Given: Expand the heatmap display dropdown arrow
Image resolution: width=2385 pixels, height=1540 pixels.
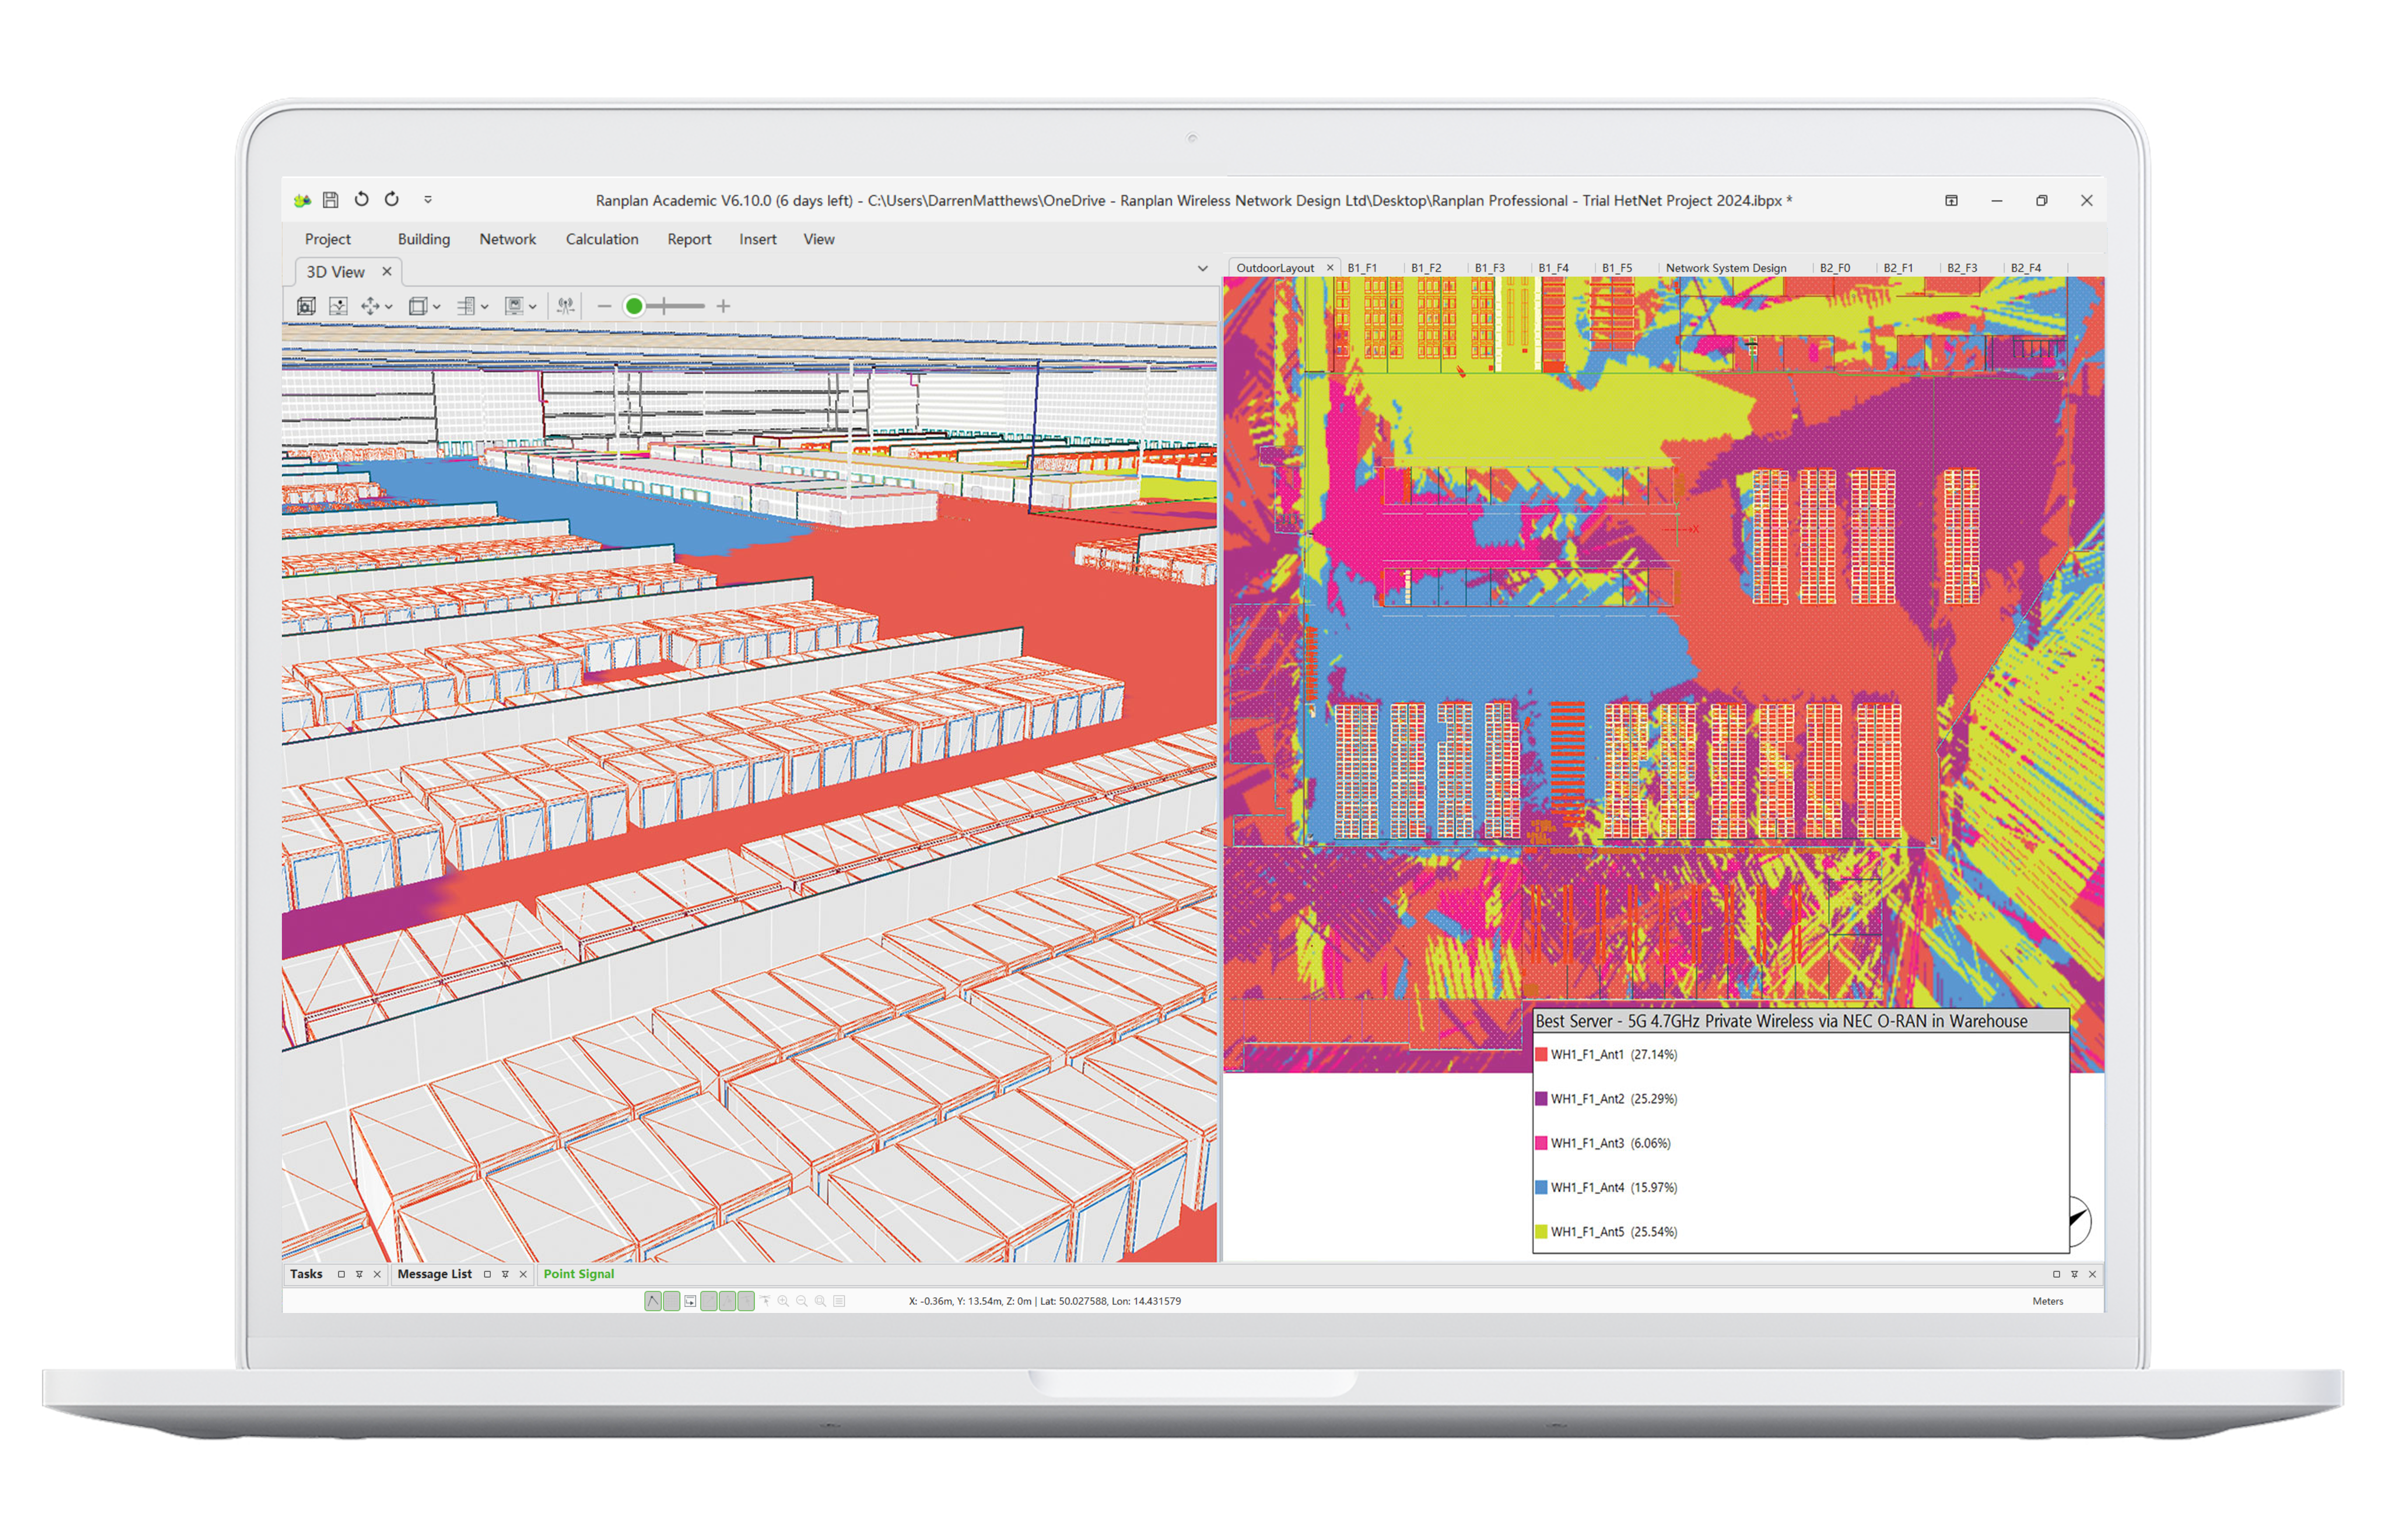Looking at the screenshot, I should (533, 307).
